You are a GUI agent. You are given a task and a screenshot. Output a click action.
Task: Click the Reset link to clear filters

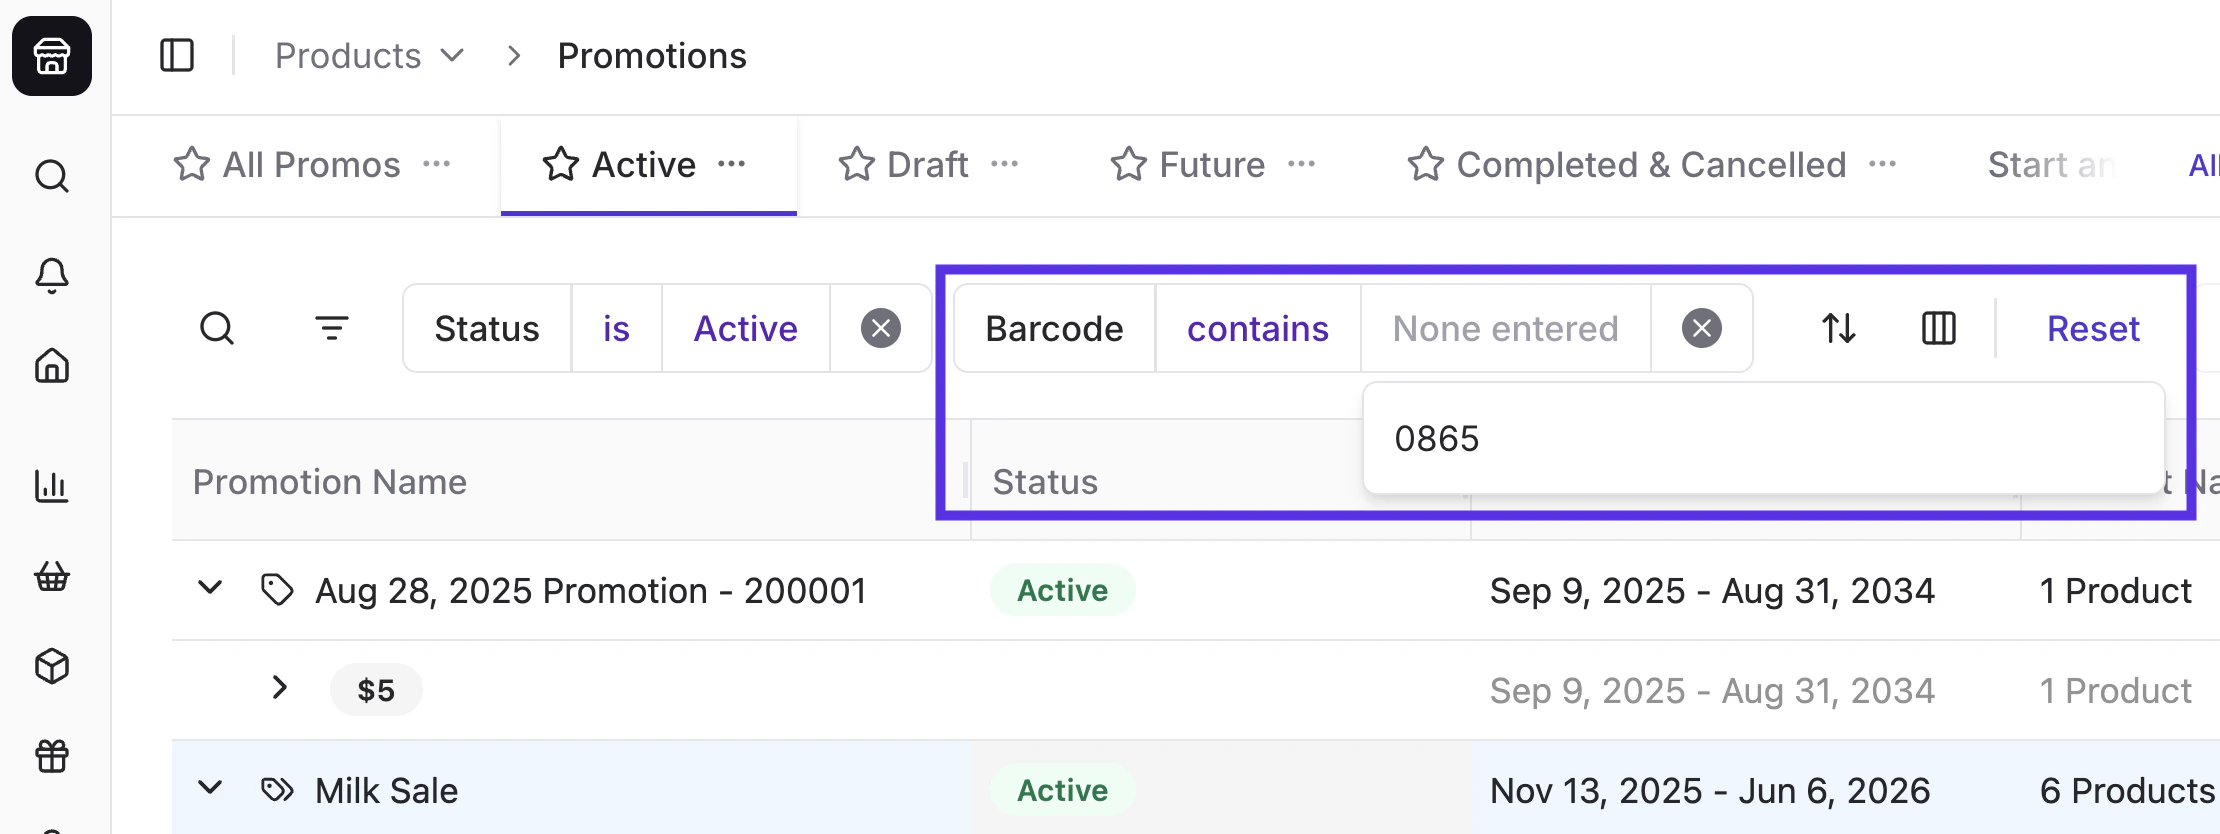click(x=2092, y=328)
